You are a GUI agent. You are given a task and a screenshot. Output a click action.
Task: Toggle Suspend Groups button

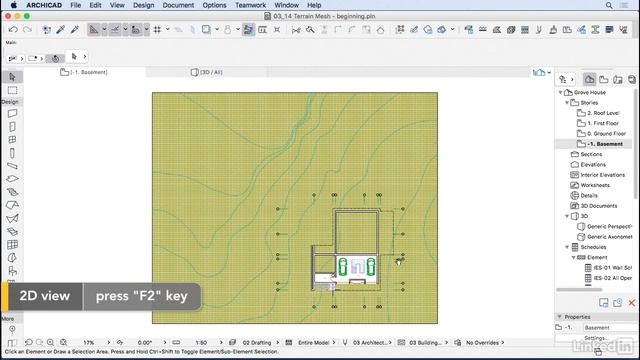(x=248, y=29)
